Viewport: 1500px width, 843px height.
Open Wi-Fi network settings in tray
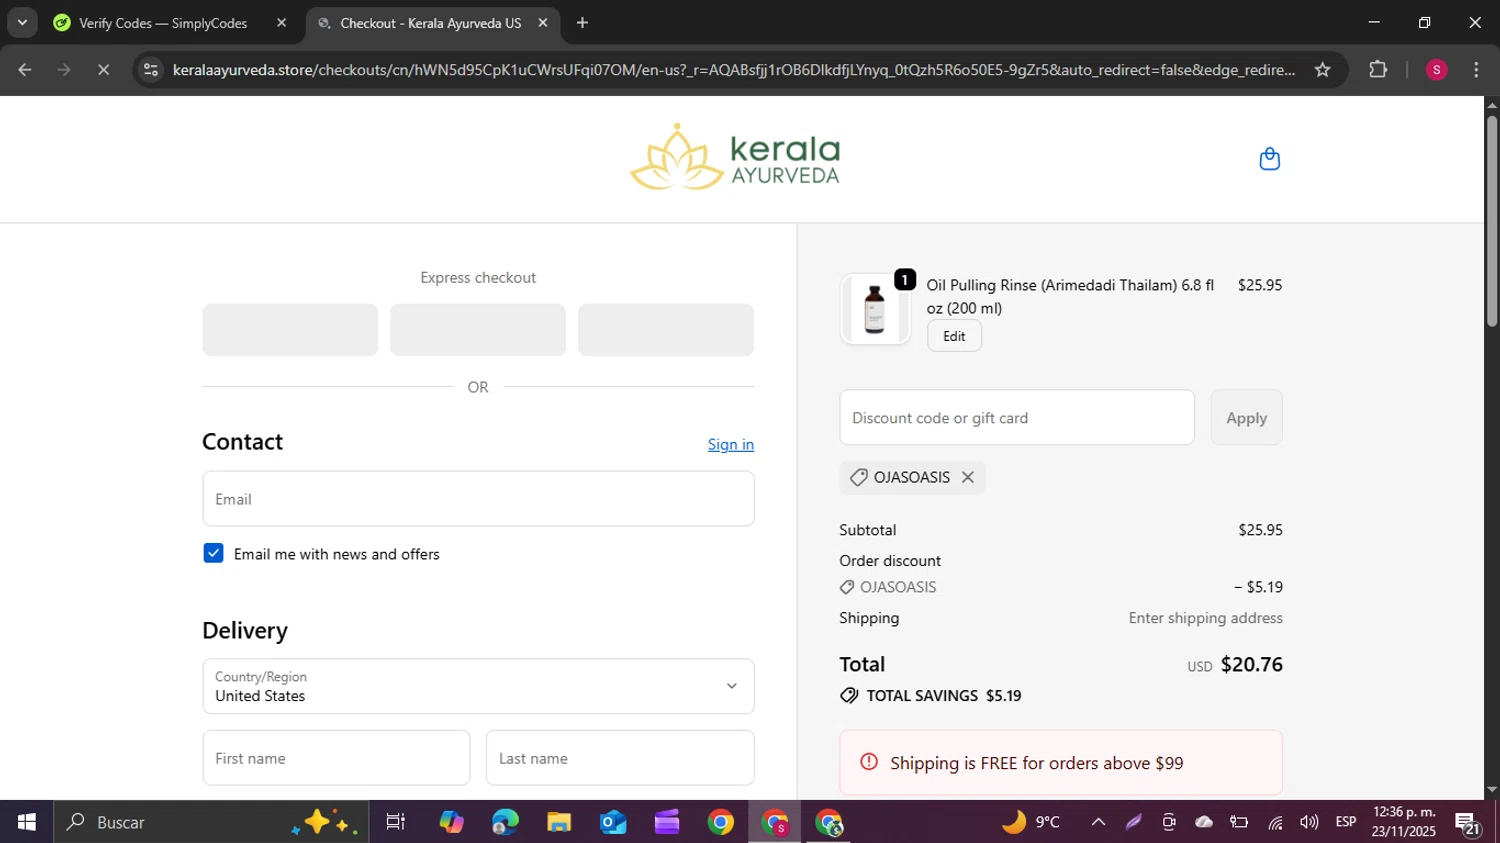coord(1275,822)
